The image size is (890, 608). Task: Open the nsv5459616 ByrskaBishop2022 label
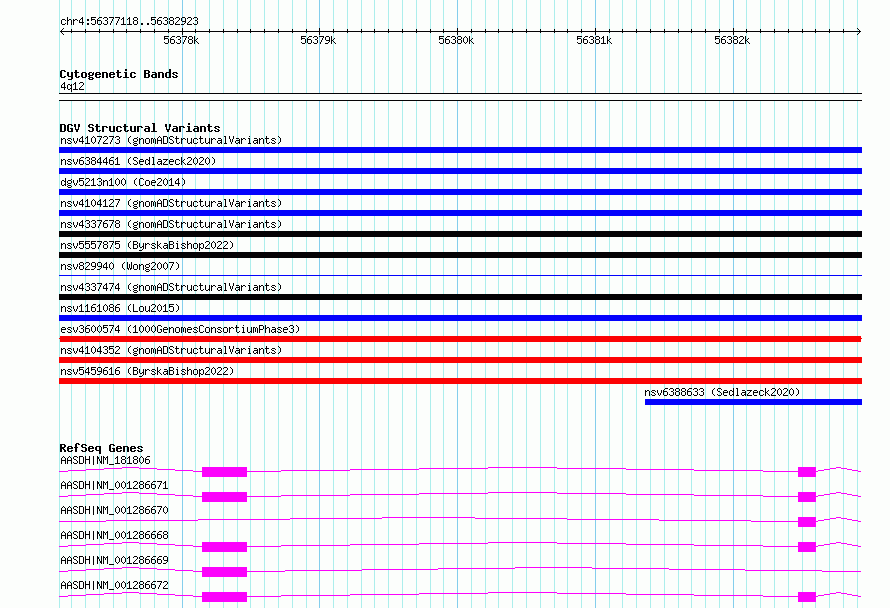tap(147, 371)
